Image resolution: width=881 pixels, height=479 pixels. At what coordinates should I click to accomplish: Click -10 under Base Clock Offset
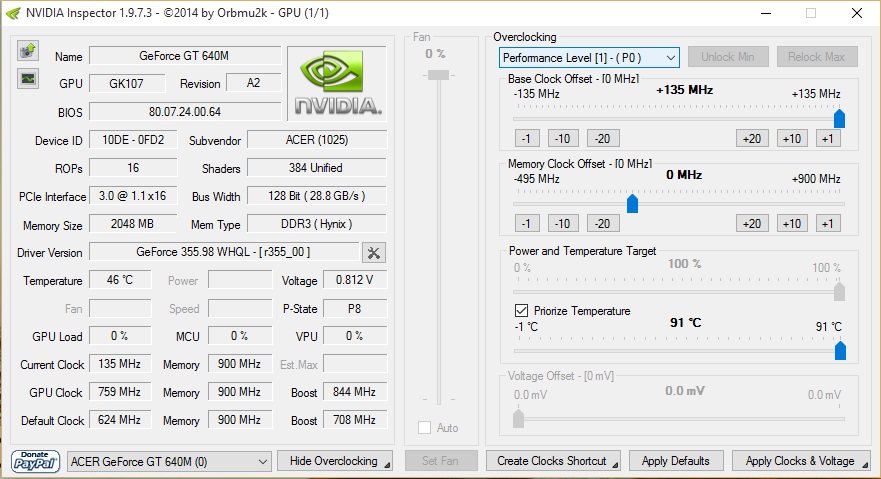coord(563,138)
